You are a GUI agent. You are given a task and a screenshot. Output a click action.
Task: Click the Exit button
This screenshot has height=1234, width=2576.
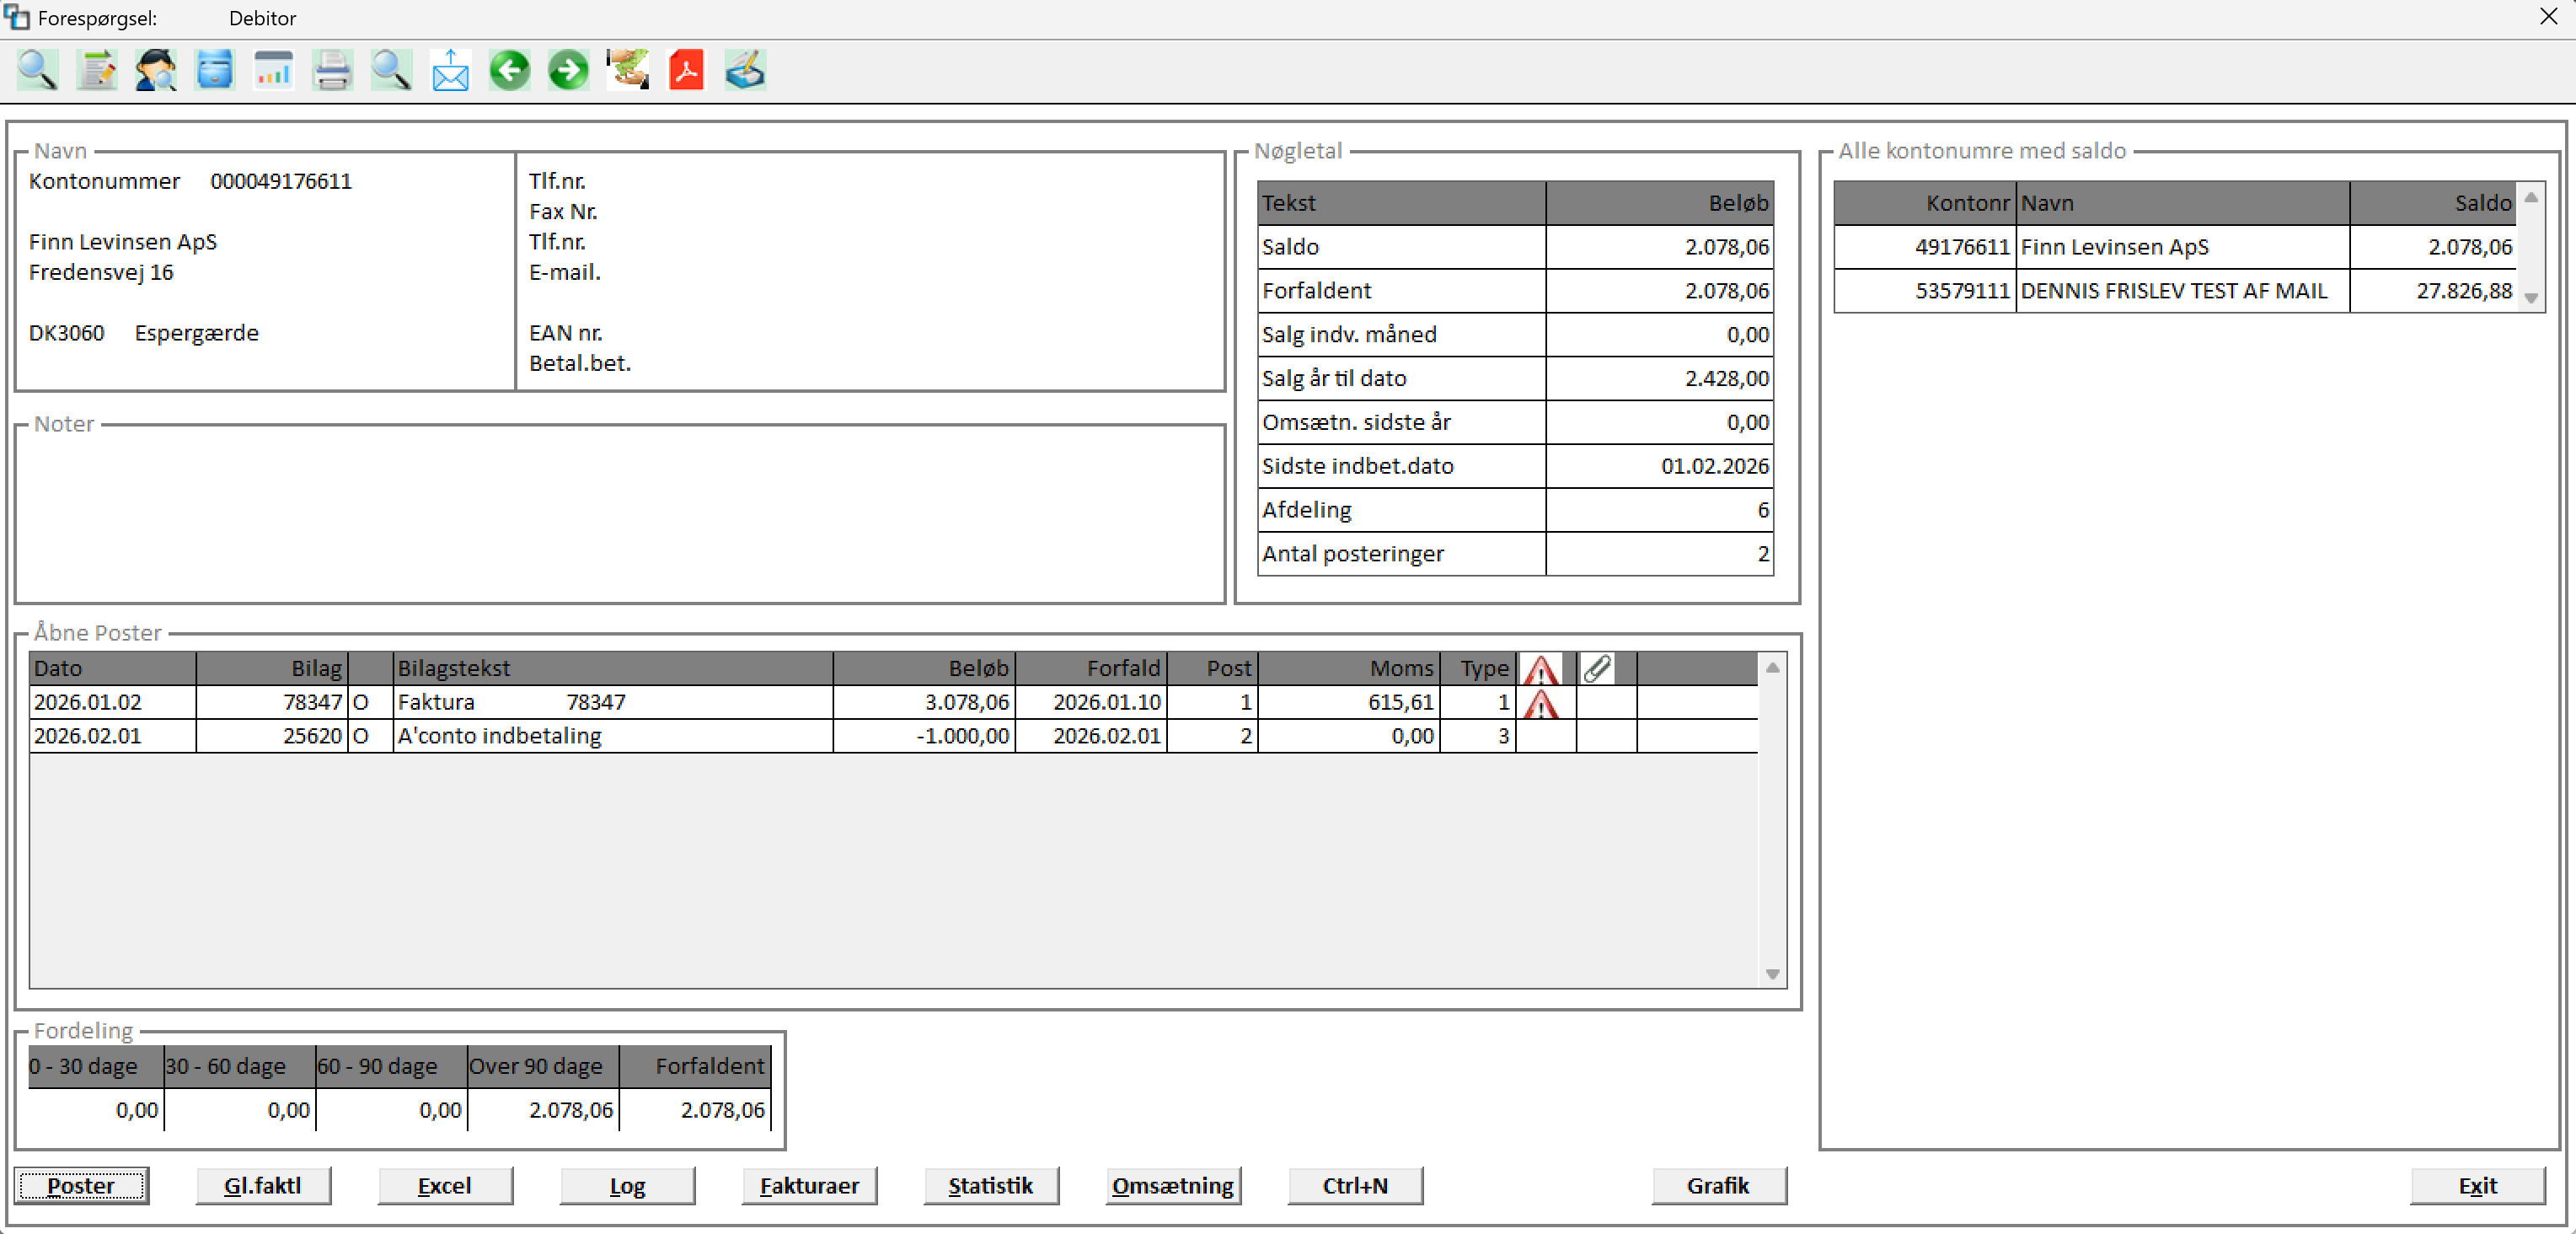coord(2477,1185)
